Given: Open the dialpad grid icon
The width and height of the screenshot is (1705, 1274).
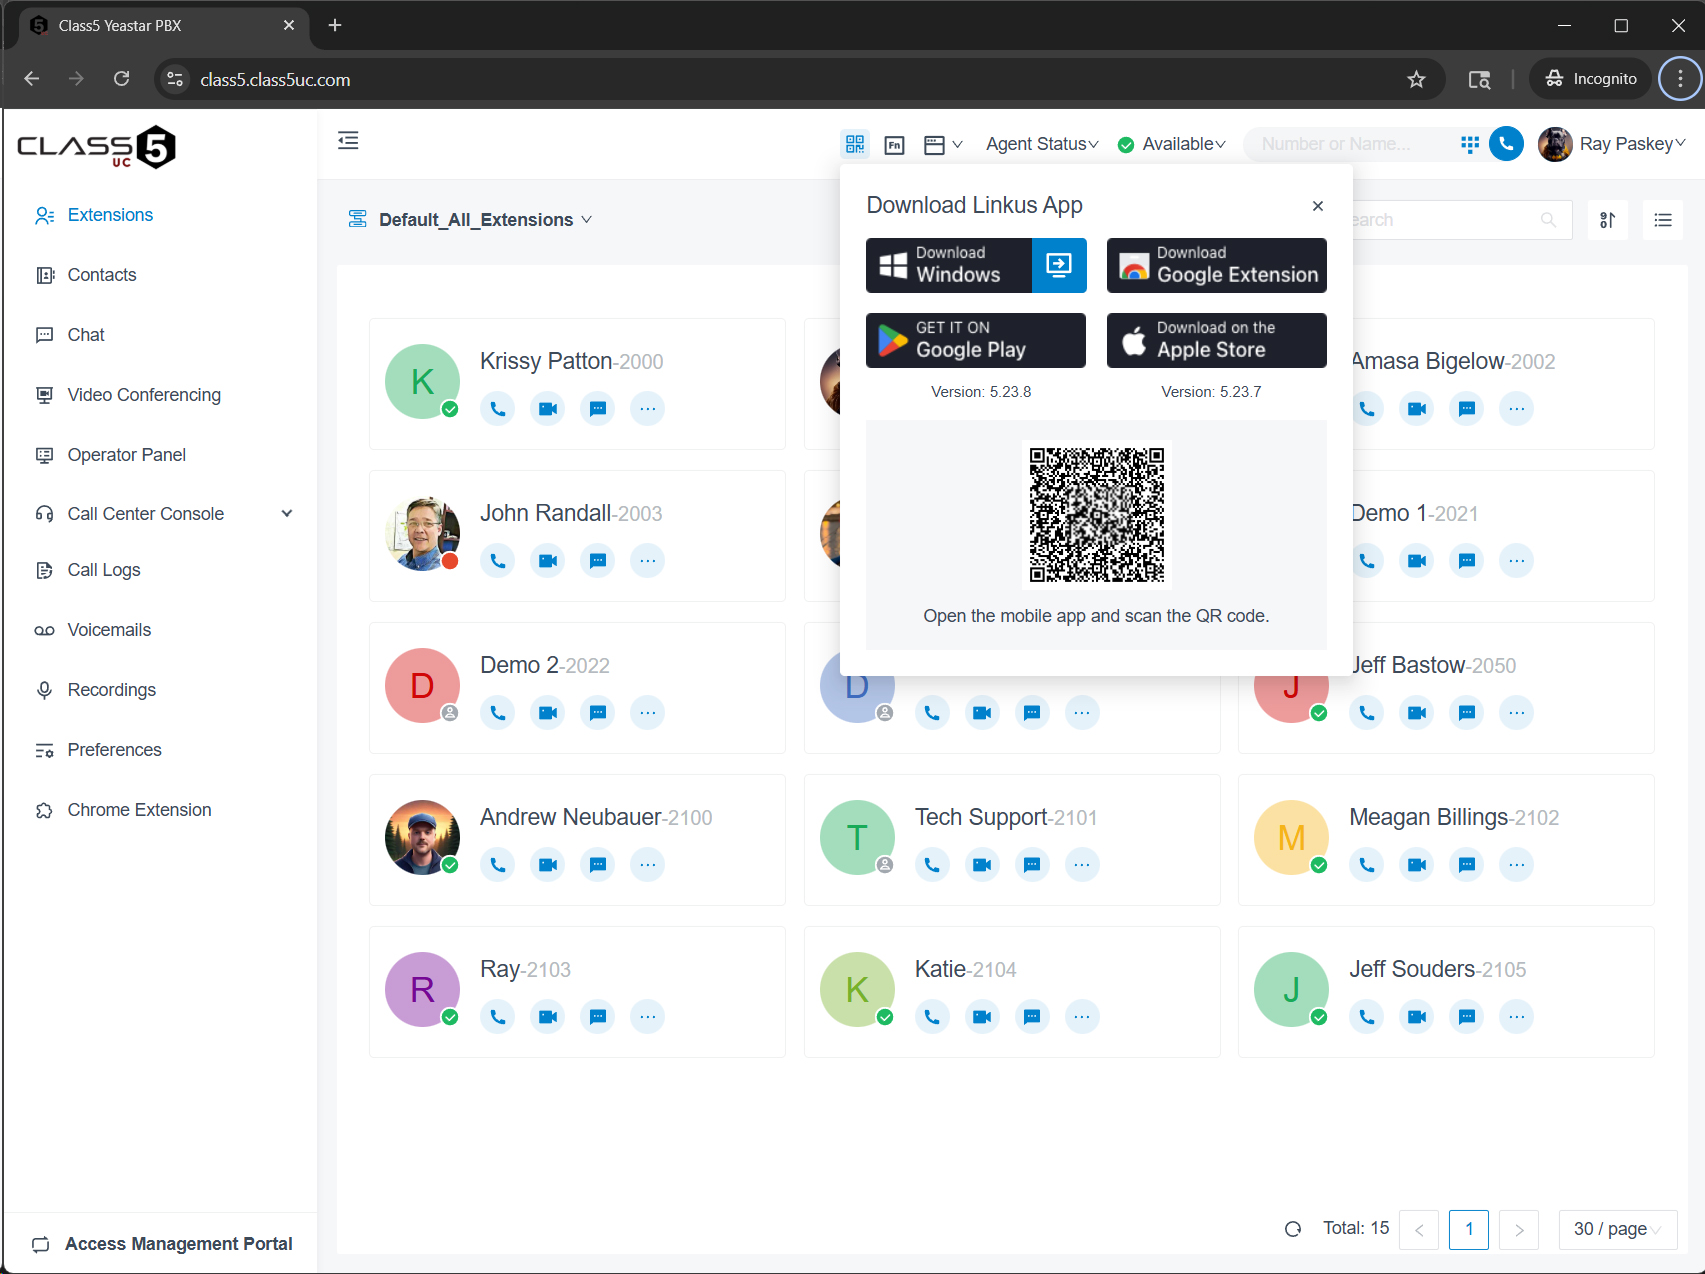Looking at the screenshot, I should click(x=1469, y=144).
